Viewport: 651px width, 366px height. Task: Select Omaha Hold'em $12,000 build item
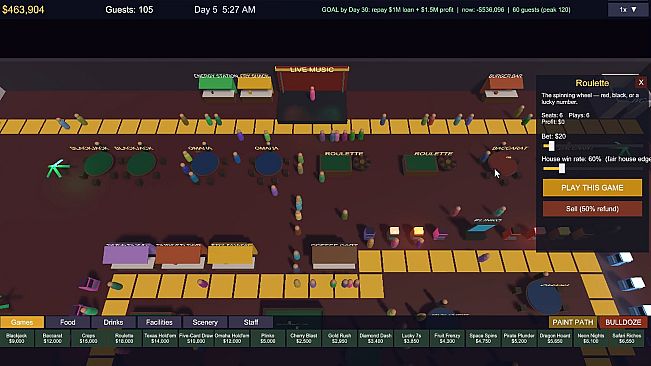[232, 338]
